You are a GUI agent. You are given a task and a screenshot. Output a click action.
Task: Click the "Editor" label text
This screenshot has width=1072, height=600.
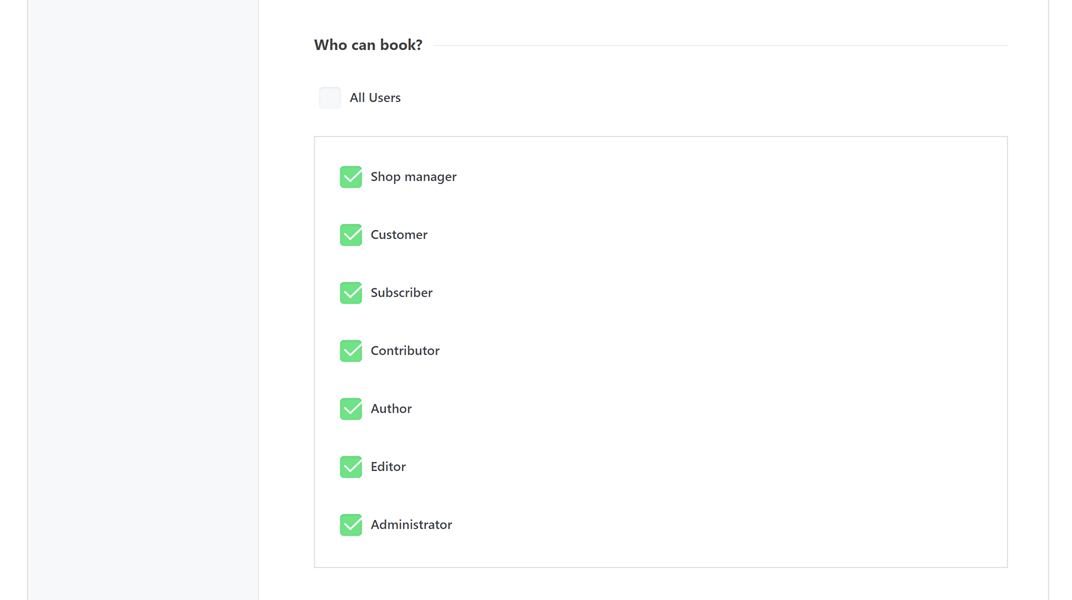[x=388, y=467]
